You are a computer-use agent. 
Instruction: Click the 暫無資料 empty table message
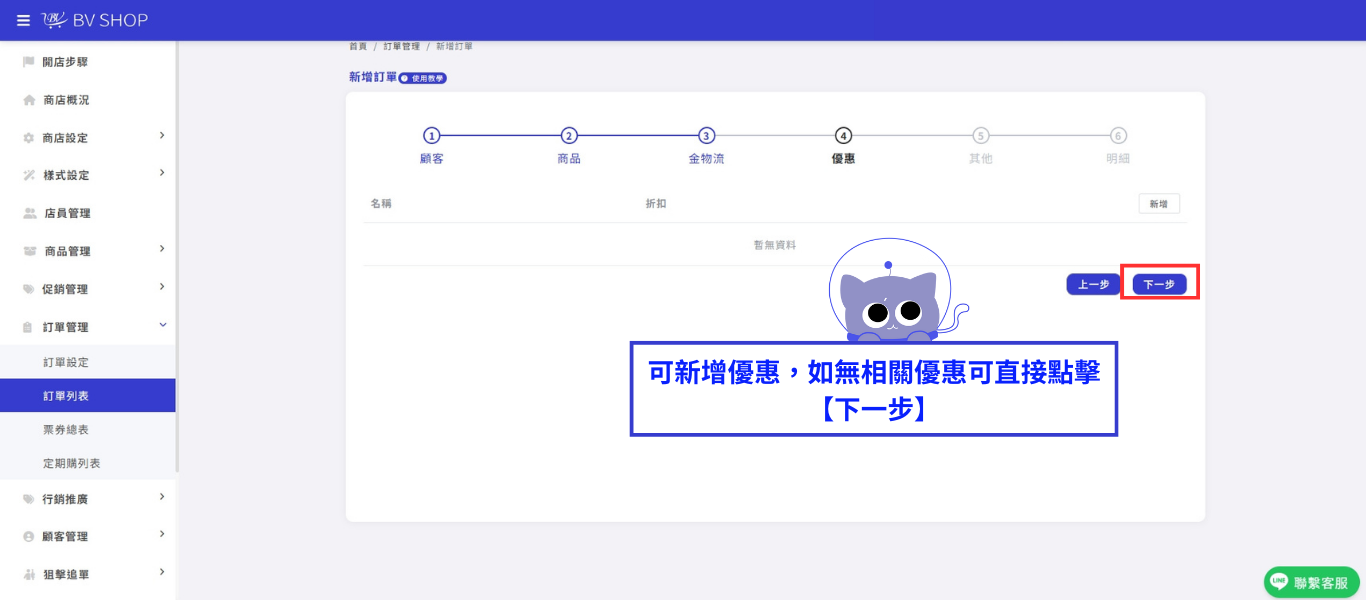pyautogui.click(x=775, y=245)
